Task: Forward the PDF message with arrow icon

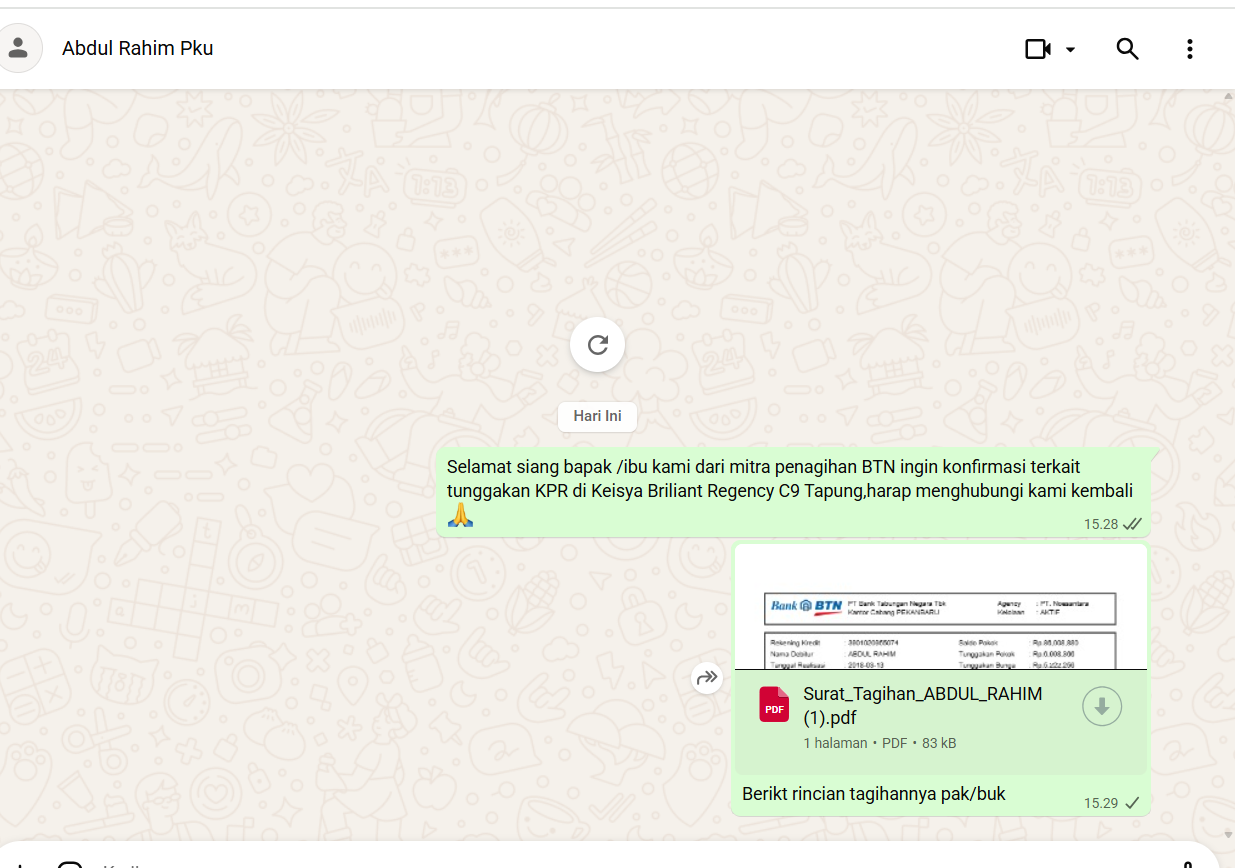Action: pyautogui.click(x=707, y=679)
